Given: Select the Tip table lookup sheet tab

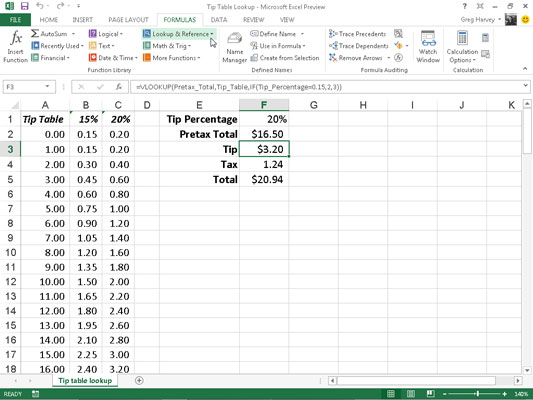Looking at the screenshot, I should (85, 381).
